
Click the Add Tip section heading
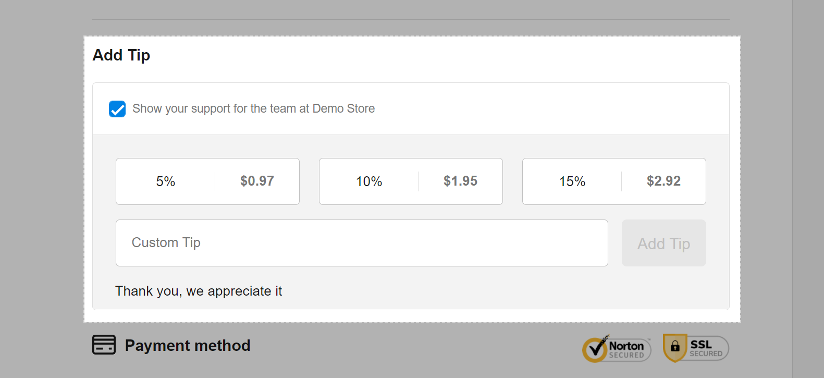pyautogui.click(x=121, y=55)
